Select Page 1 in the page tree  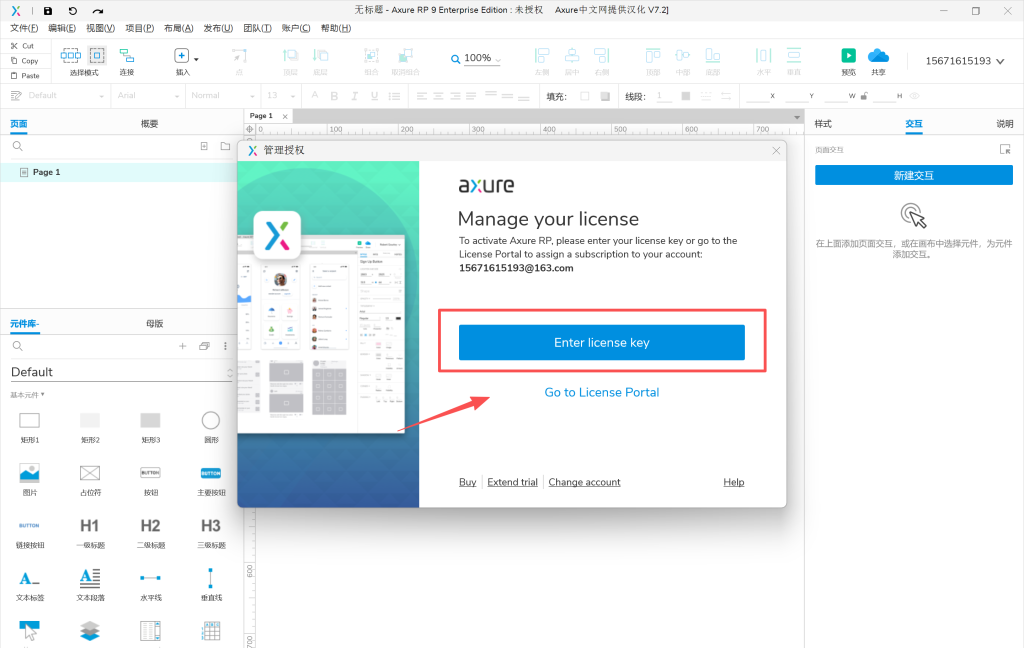tap(46, 172)
